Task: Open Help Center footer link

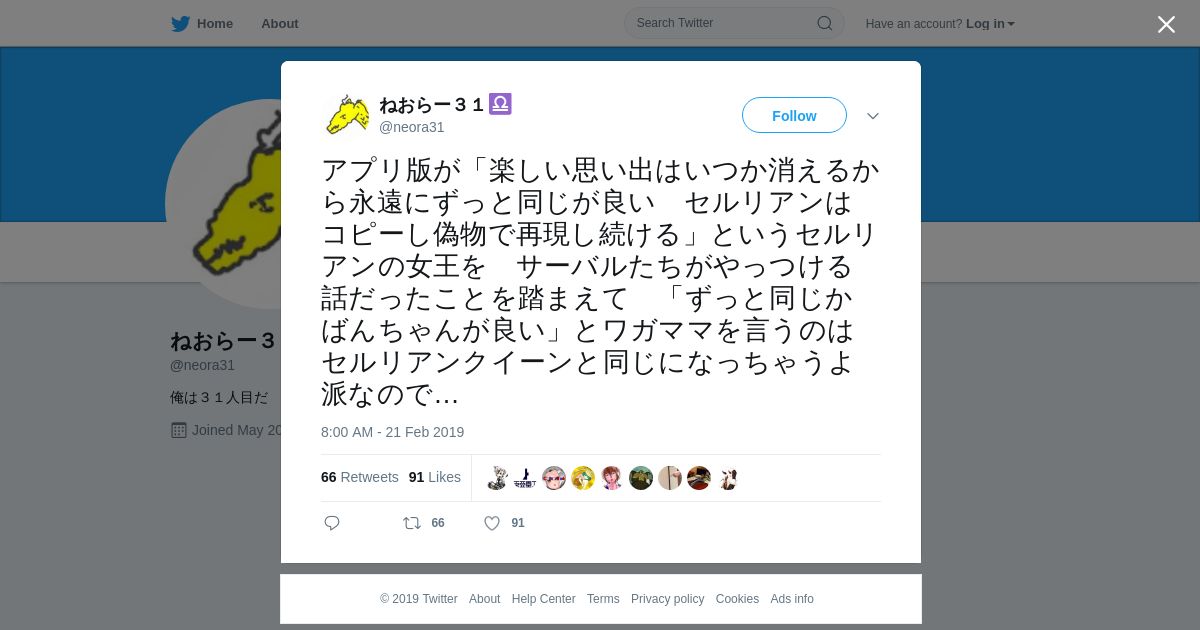Action: point(543,599)
